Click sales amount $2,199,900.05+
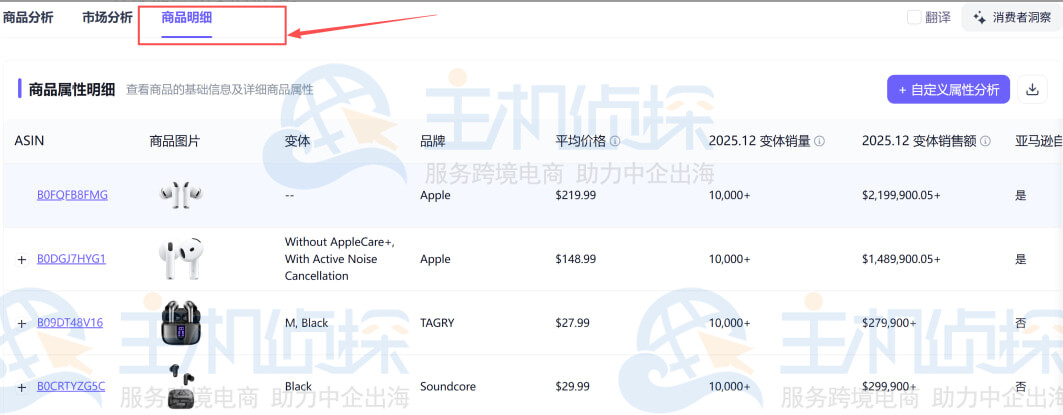Screen dimensions: 1063x415 click(902, 195)
